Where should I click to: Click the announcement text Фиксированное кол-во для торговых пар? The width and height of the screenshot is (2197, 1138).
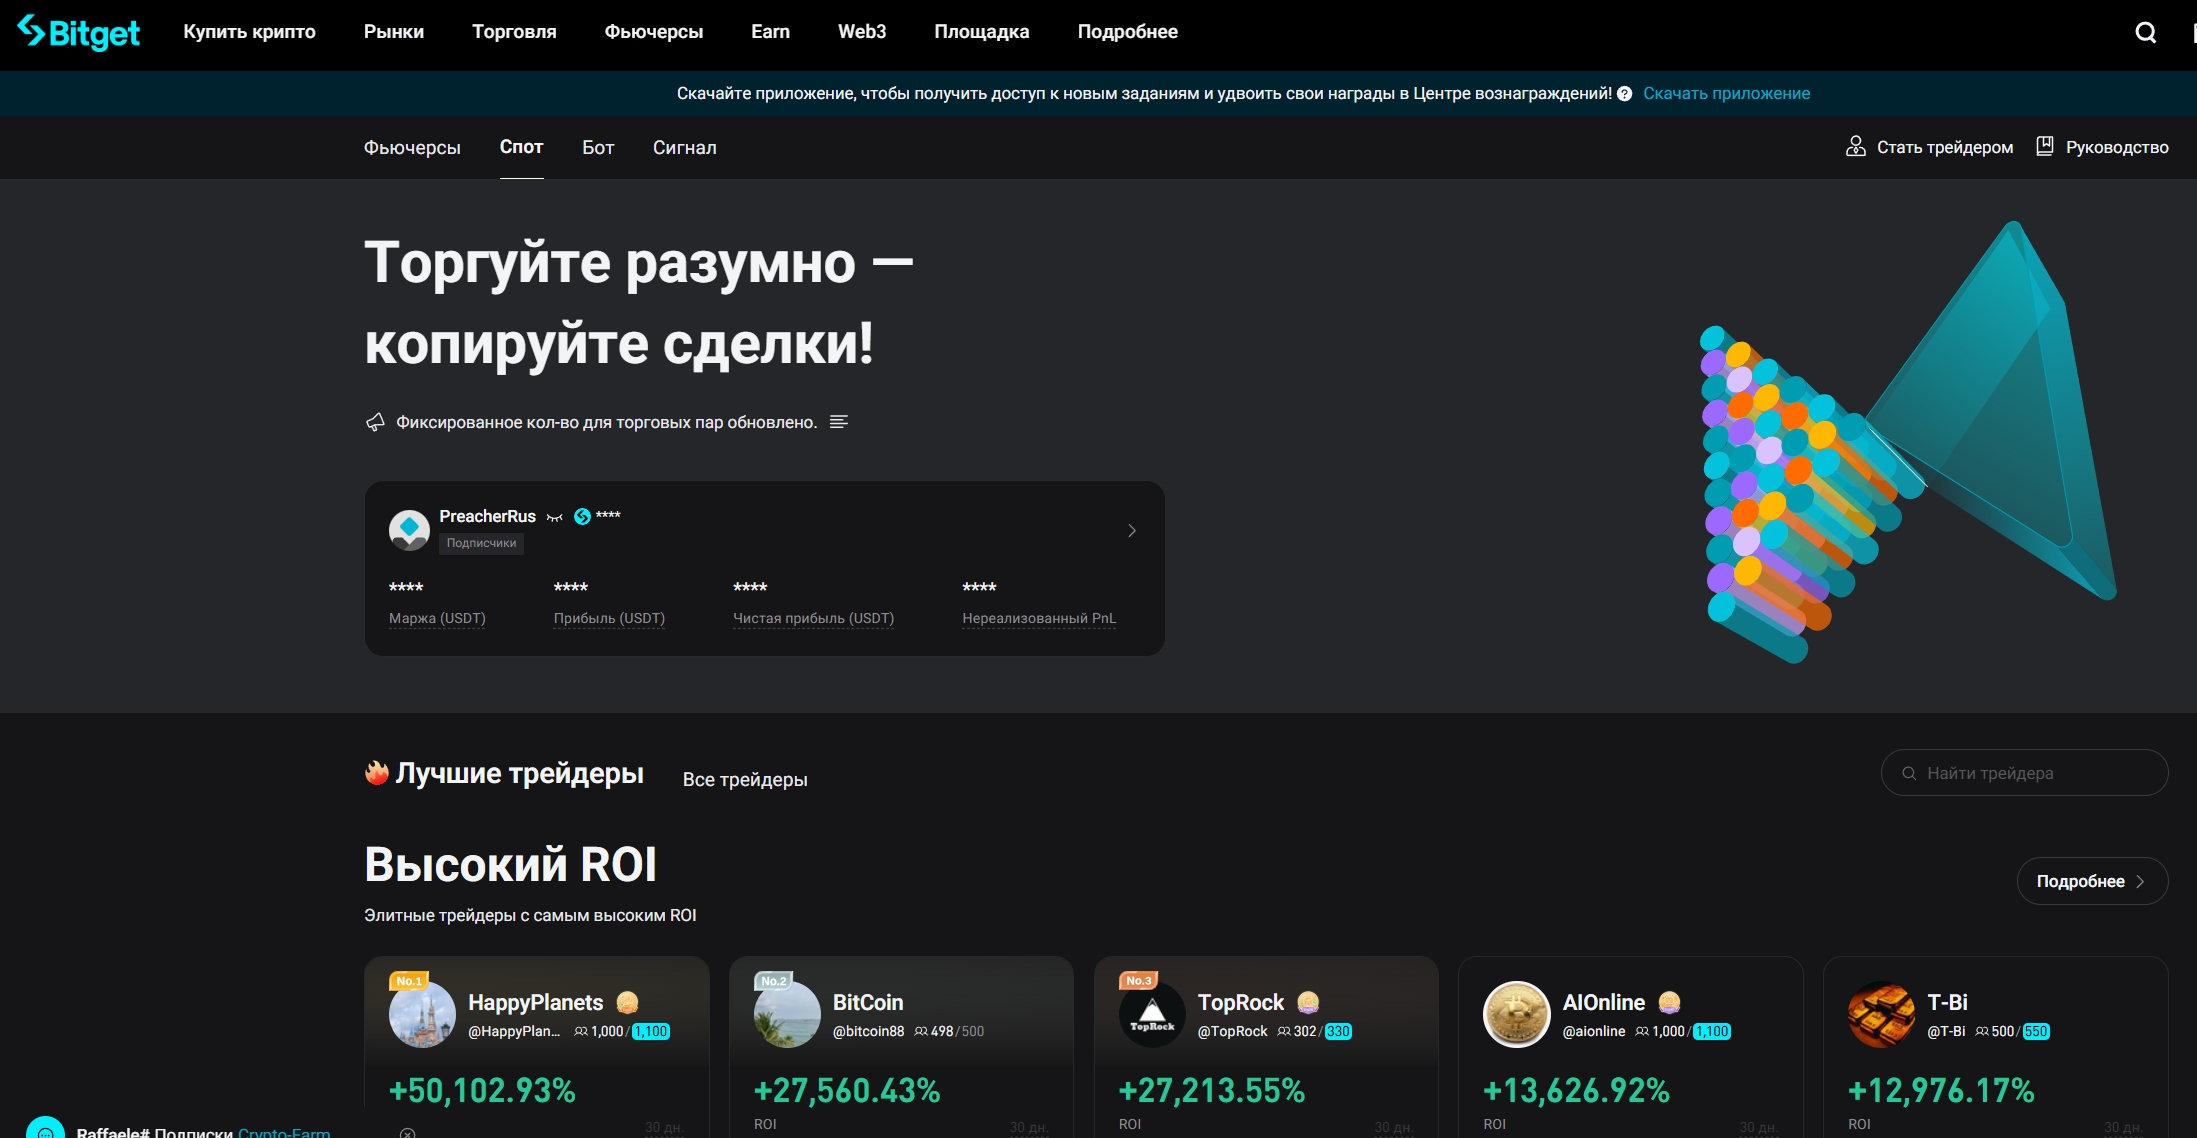coord(607,422)
